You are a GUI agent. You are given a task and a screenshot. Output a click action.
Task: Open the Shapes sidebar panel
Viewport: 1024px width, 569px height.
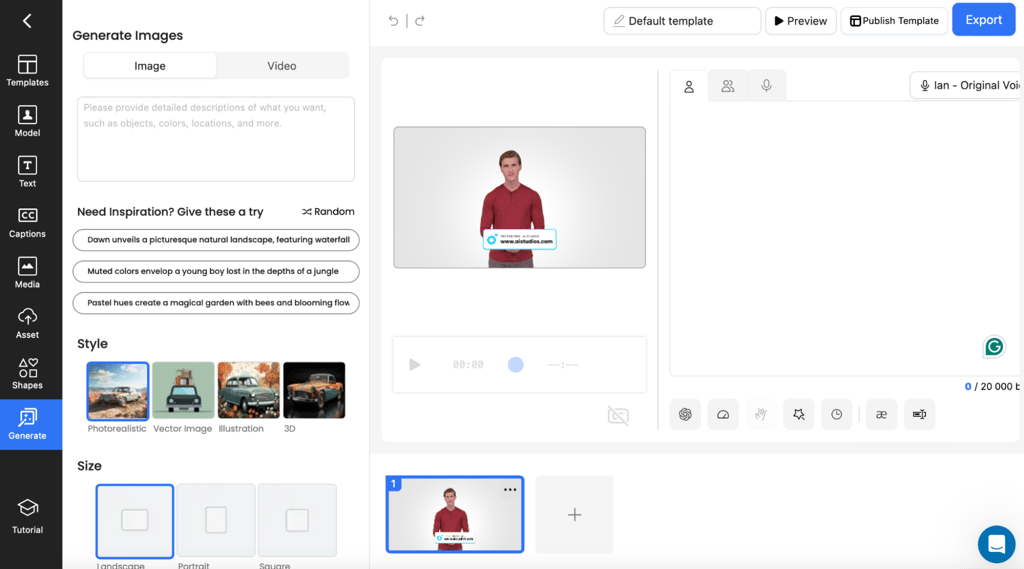(27, 374)
